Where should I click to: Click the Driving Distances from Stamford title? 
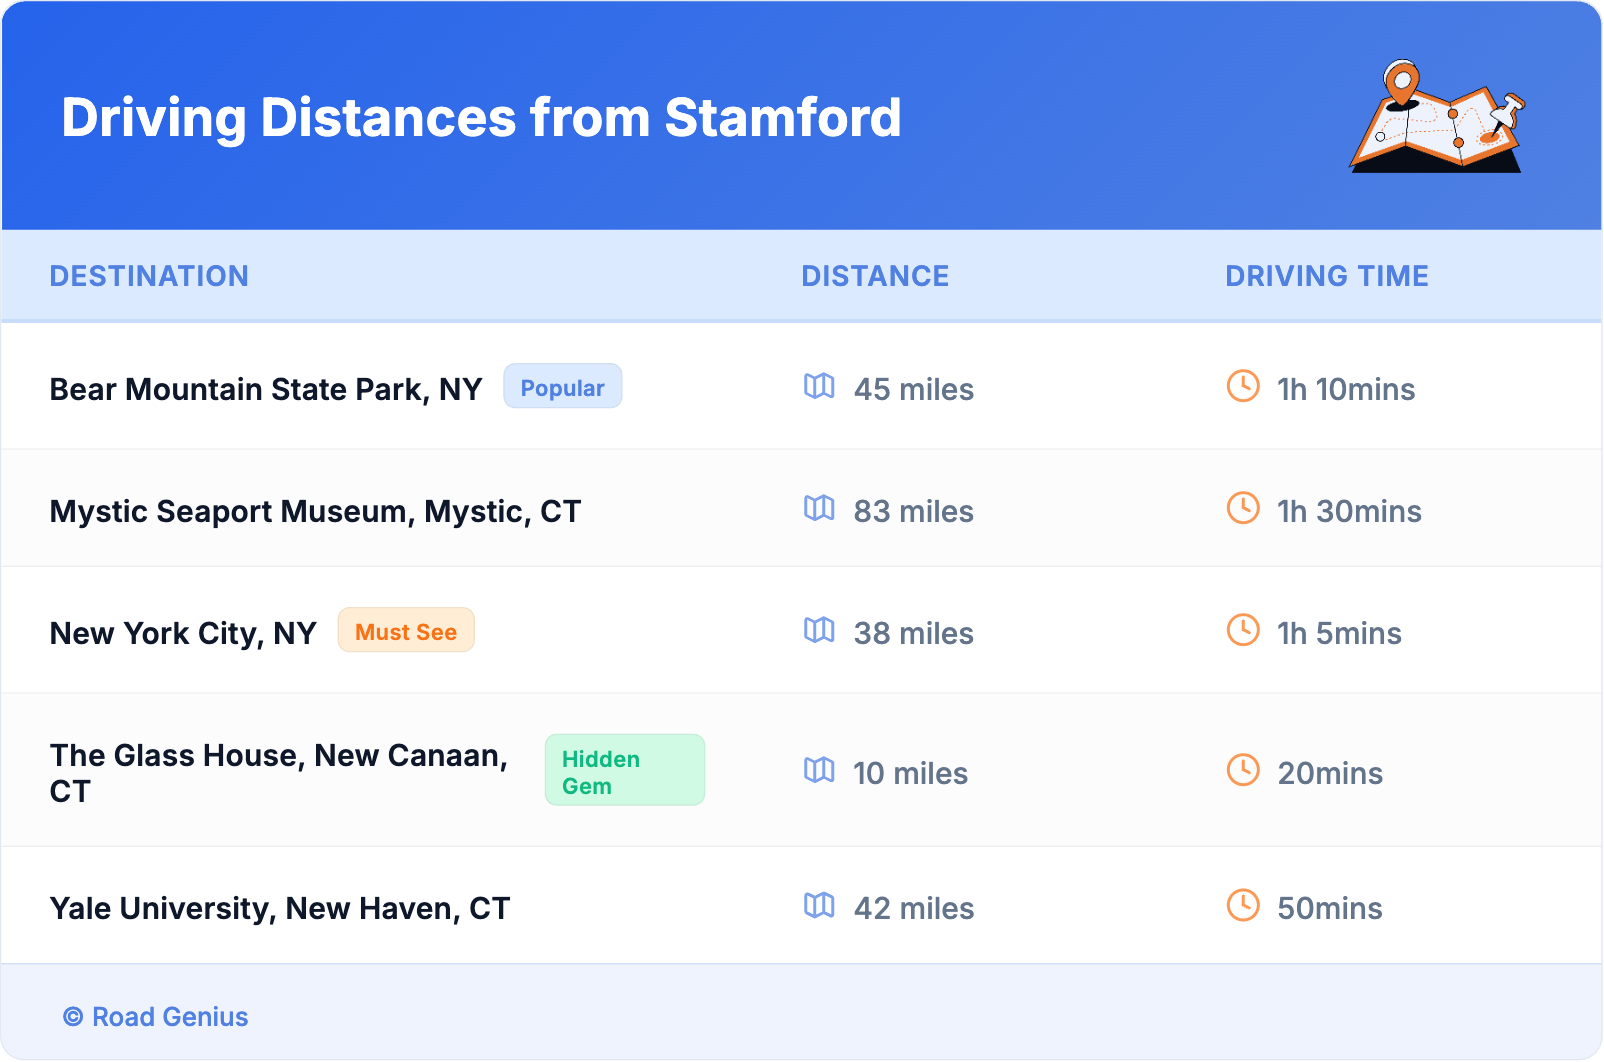482,118
